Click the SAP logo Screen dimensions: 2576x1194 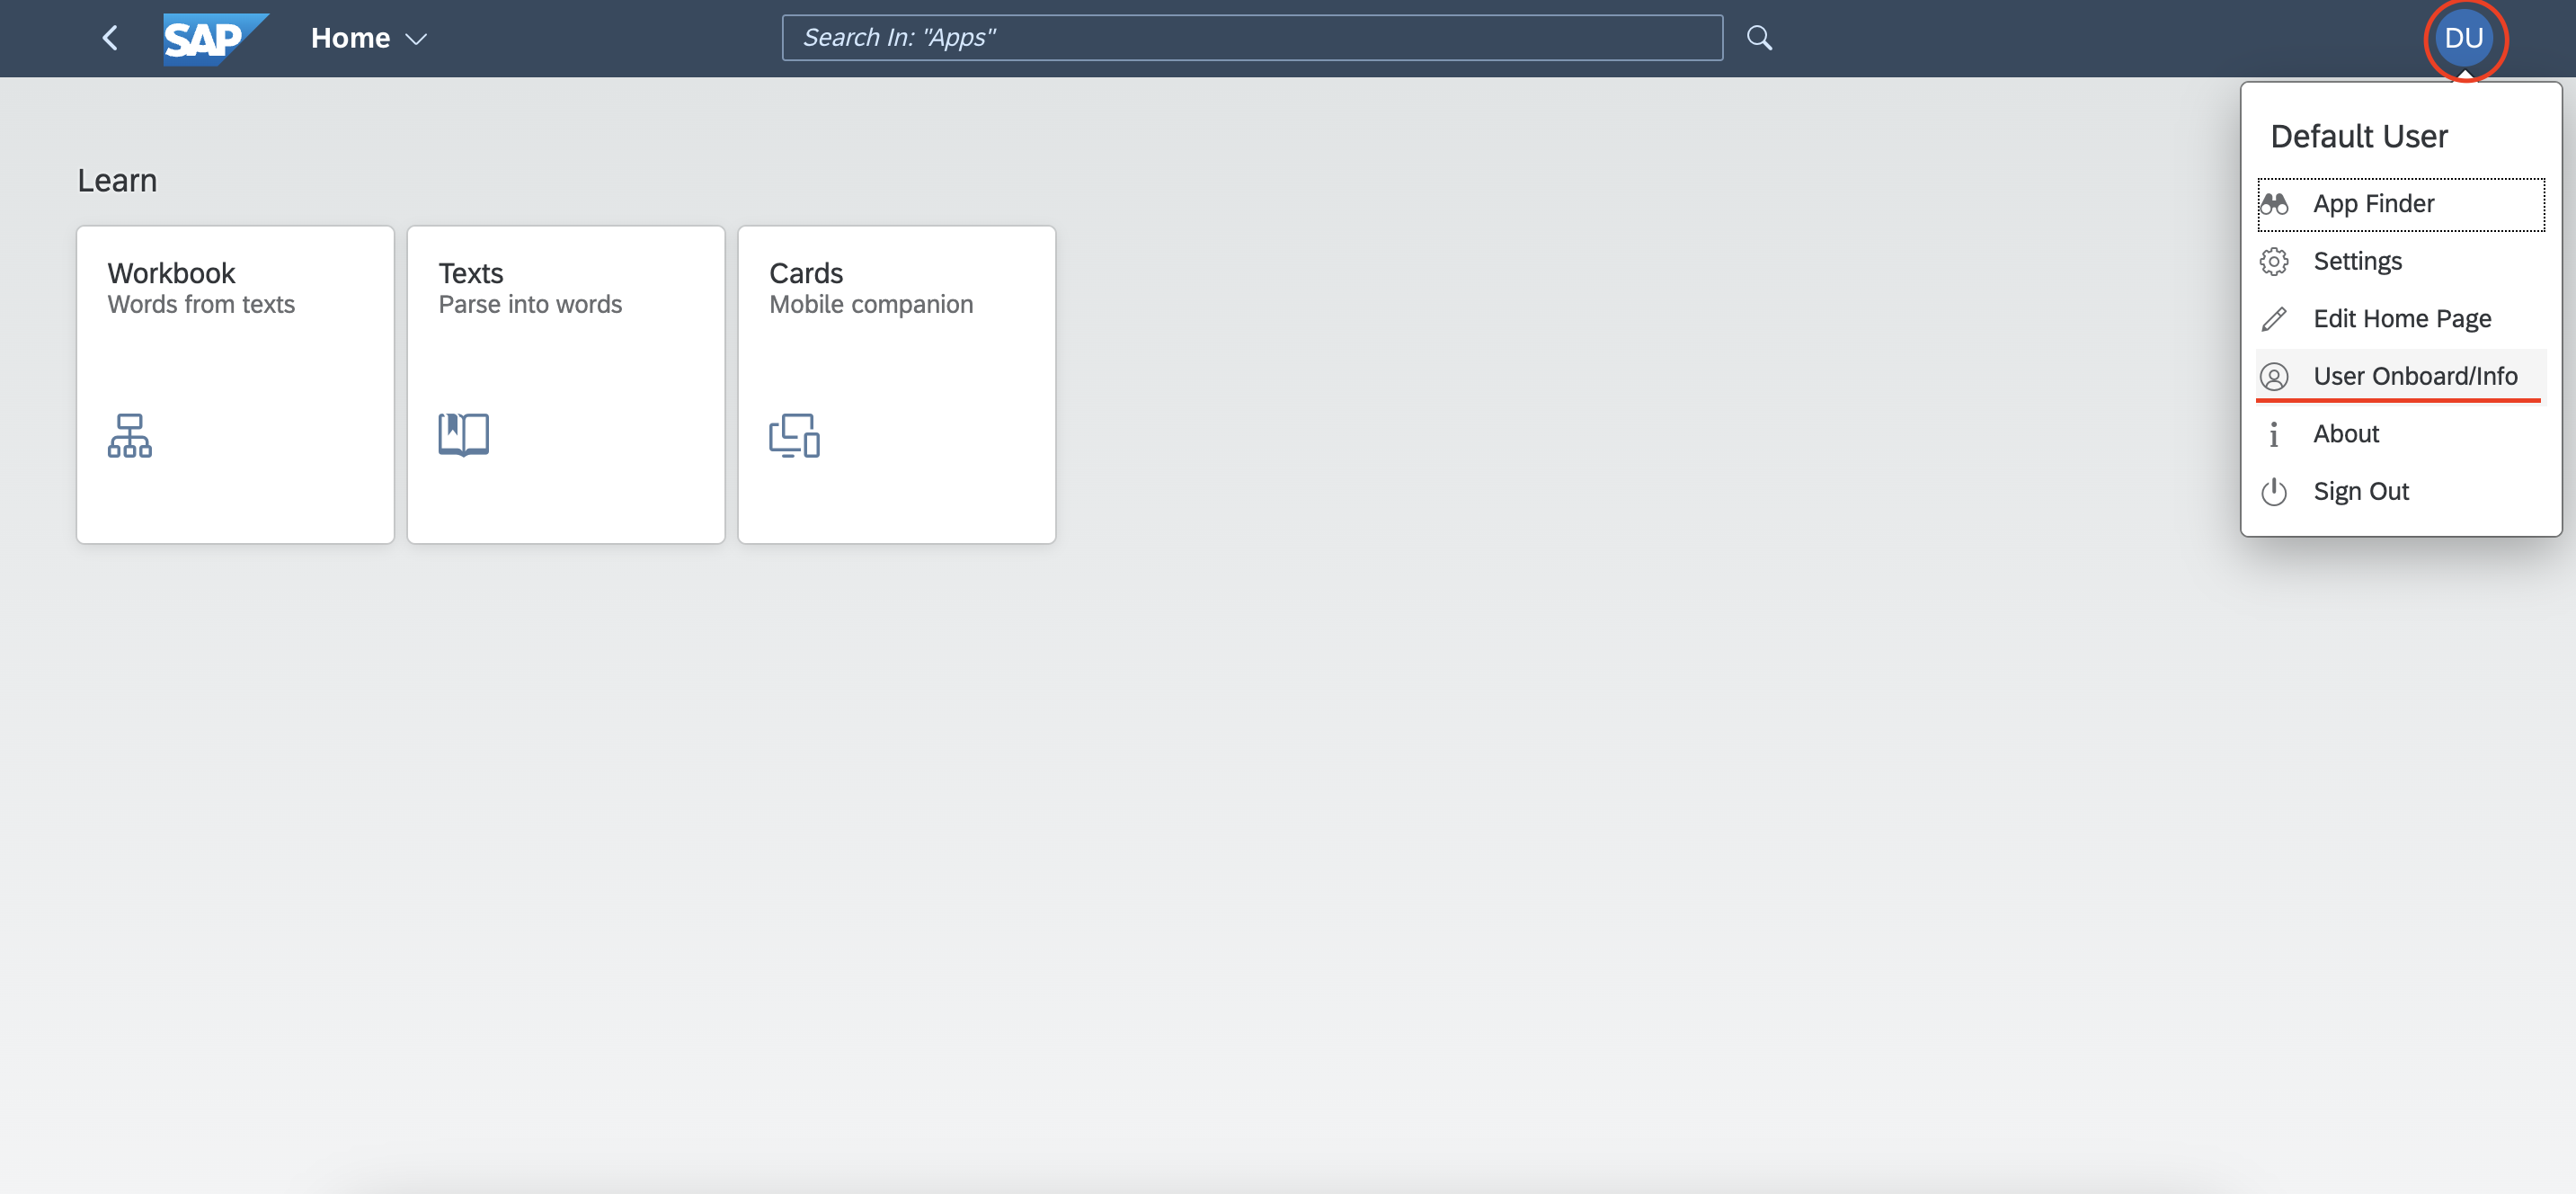[x=216, y=39]
